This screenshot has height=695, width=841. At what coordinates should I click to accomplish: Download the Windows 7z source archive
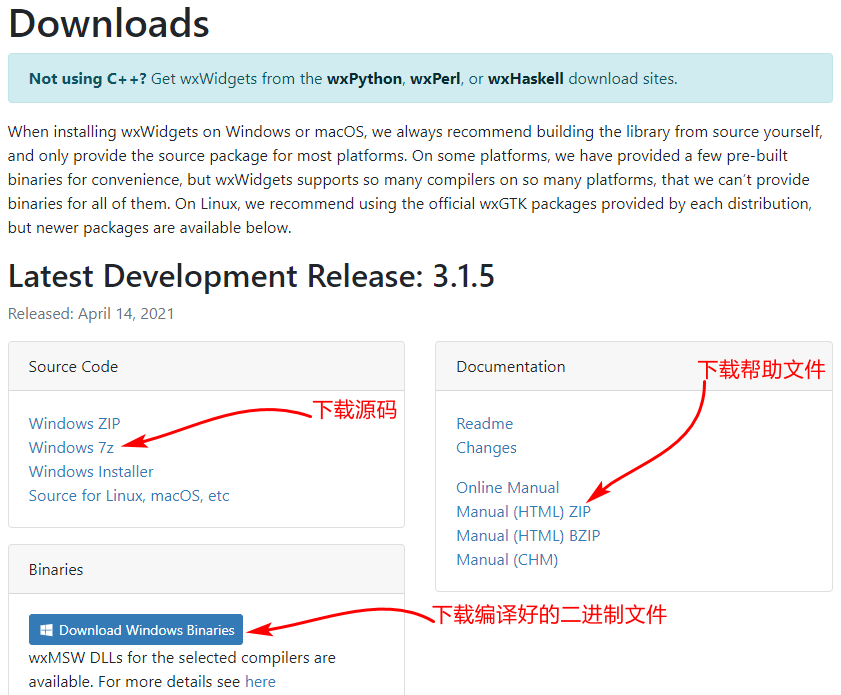point(71,447)
